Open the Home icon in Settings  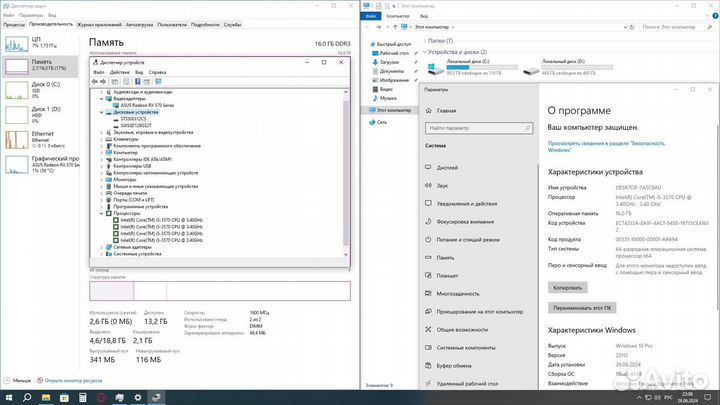pyautogui.click(x=429, y=110)
